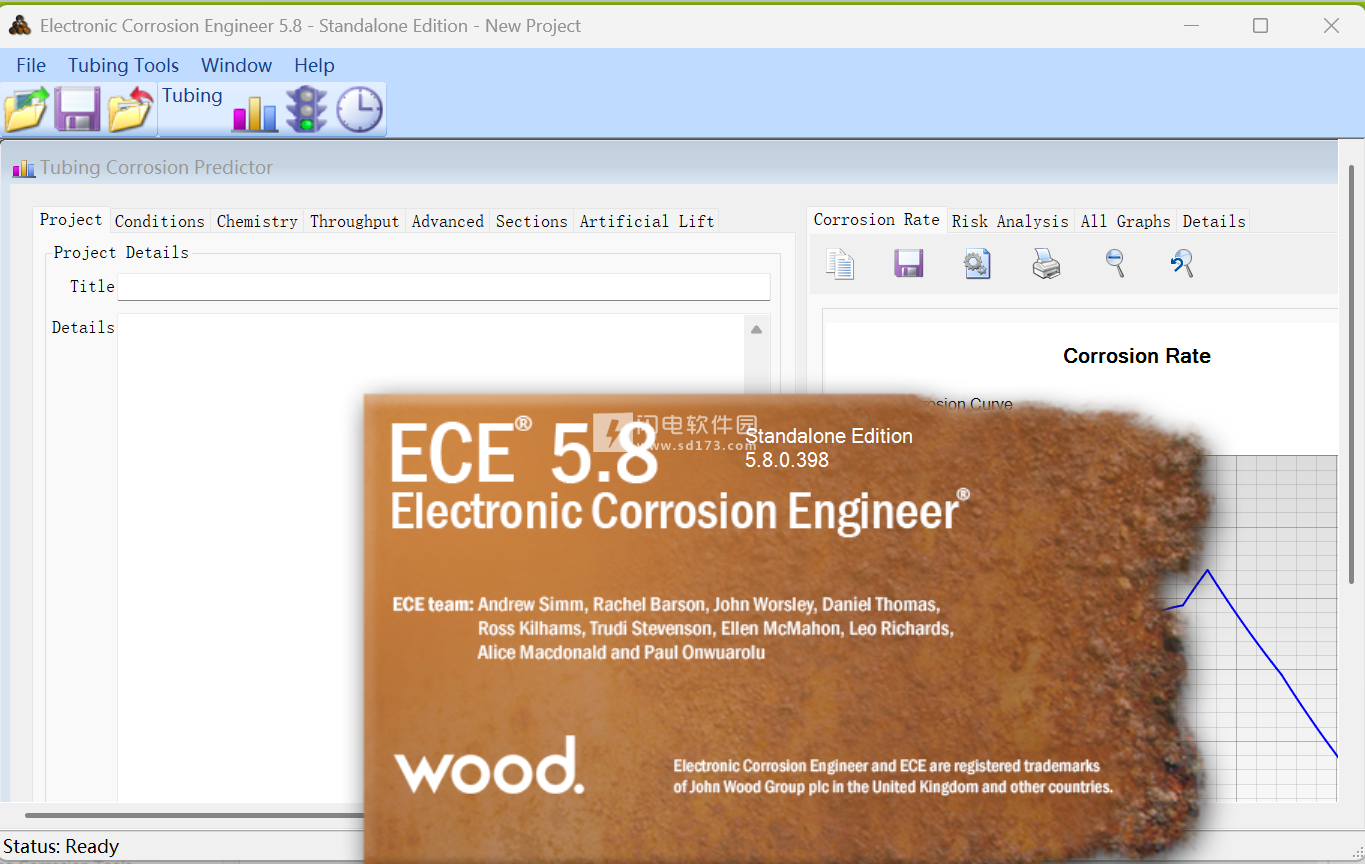Click the undo zoom magnifier icon
This screenshot has width=1365, height=864.
tap(1182, 263)
